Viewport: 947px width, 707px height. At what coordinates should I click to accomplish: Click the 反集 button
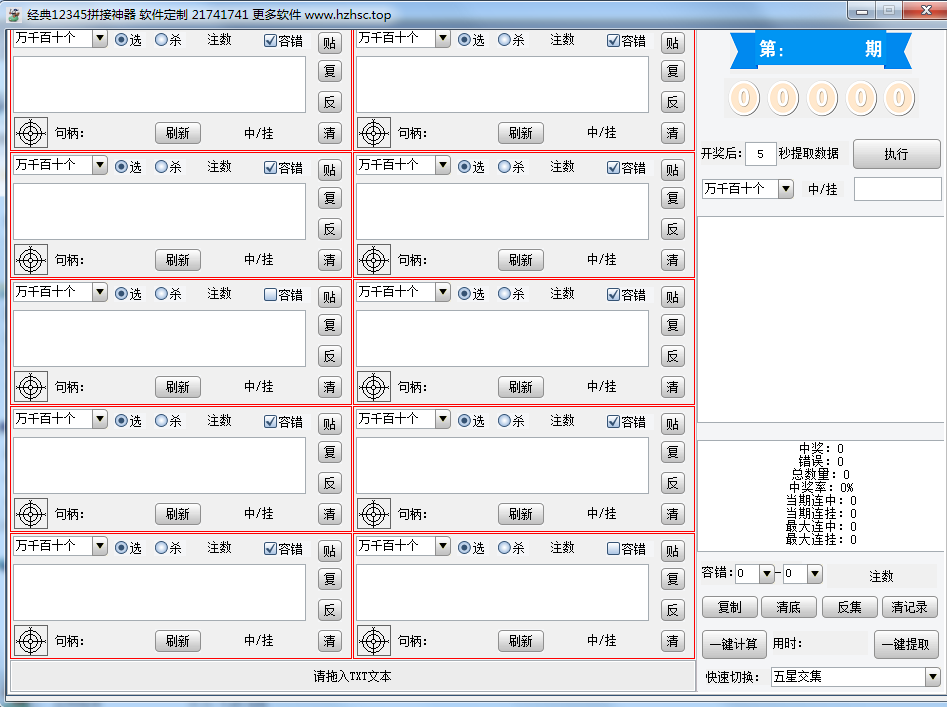(x=850, y=607)
